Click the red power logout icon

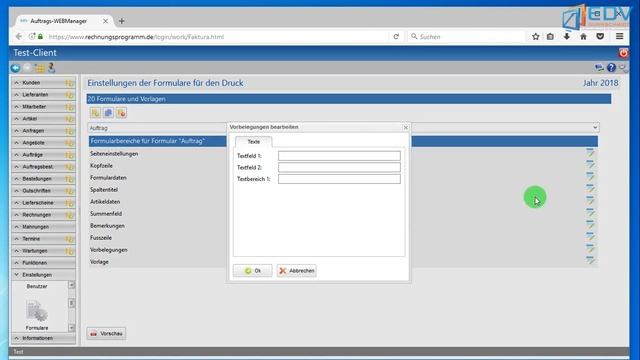(623, 53)
